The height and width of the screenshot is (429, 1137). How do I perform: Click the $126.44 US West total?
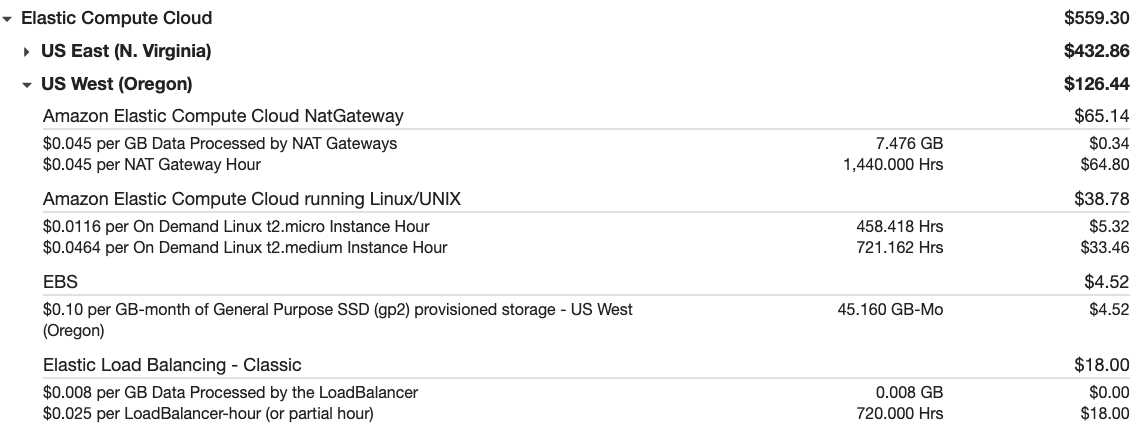1096,84
